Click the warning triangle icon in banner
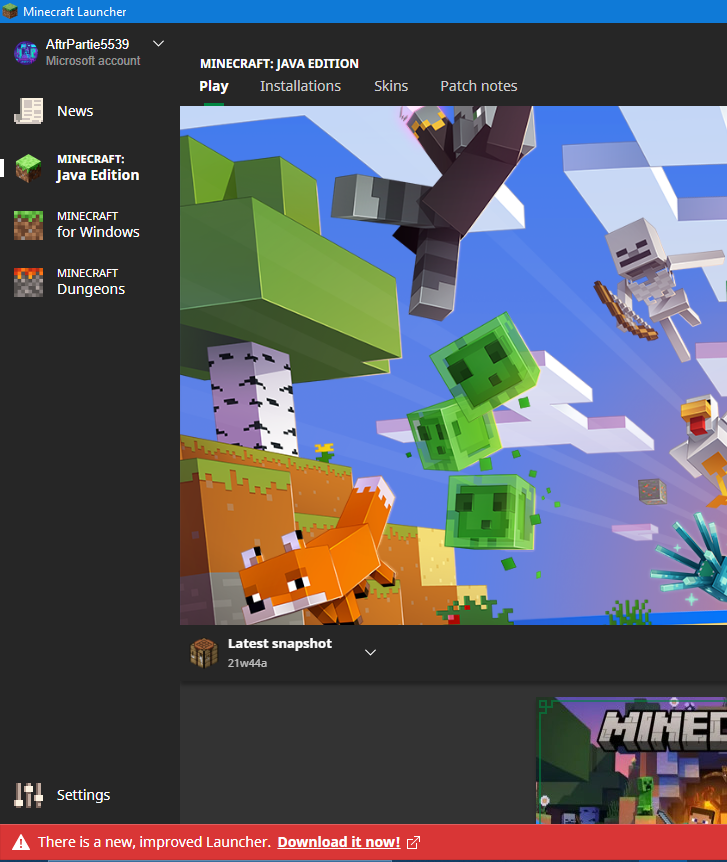The image size is (727, 862). (x=21, y=842)
